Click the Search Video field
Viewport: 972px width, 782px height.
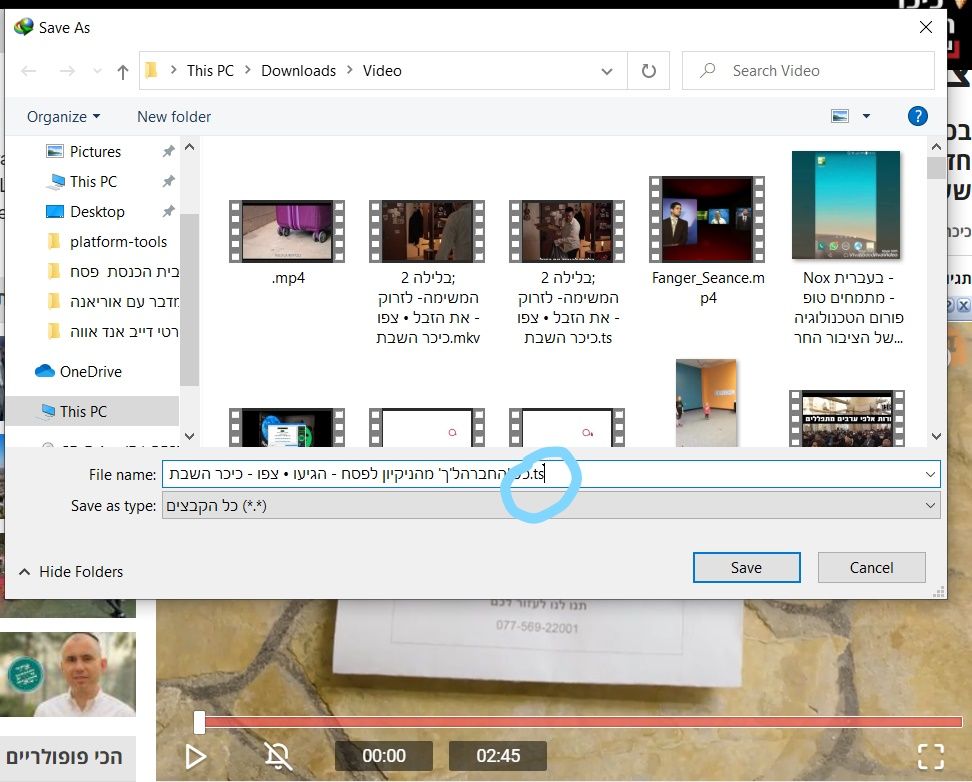808,71
